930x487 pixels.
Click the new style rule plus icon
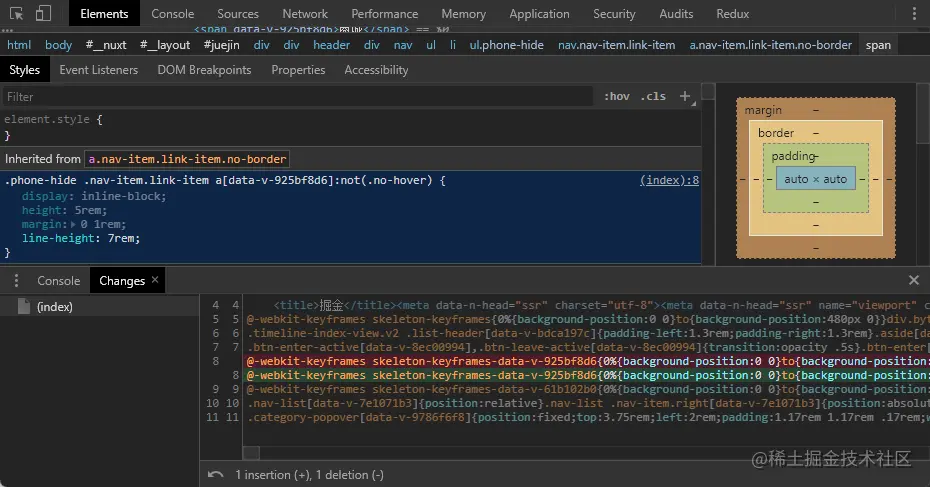point(685,96)
